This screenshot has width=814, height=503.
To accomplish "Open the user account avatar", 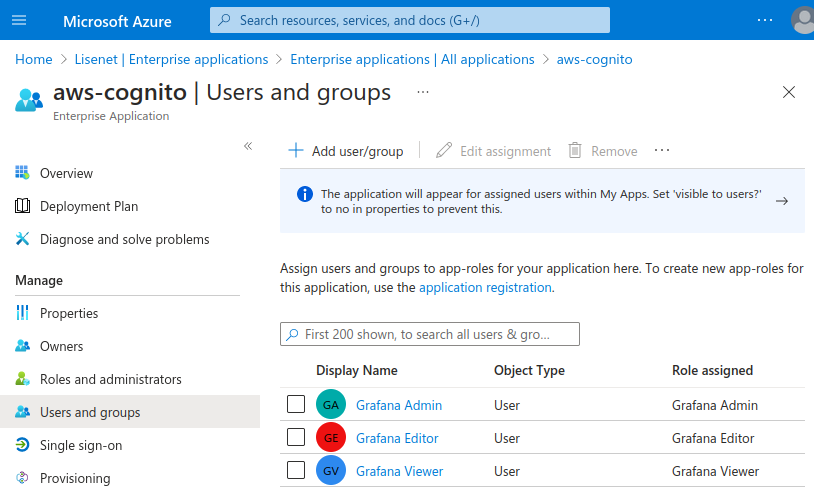I will (x=803, y=20).
